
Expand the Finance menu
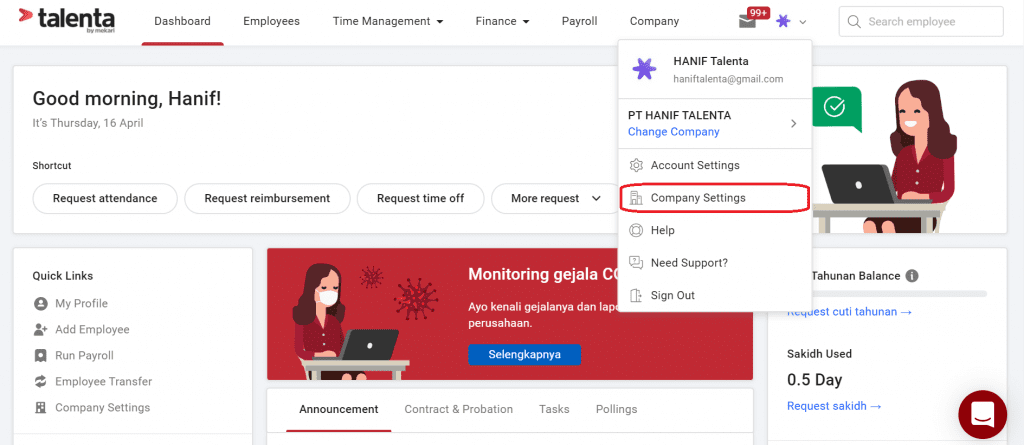click(502, 22)
